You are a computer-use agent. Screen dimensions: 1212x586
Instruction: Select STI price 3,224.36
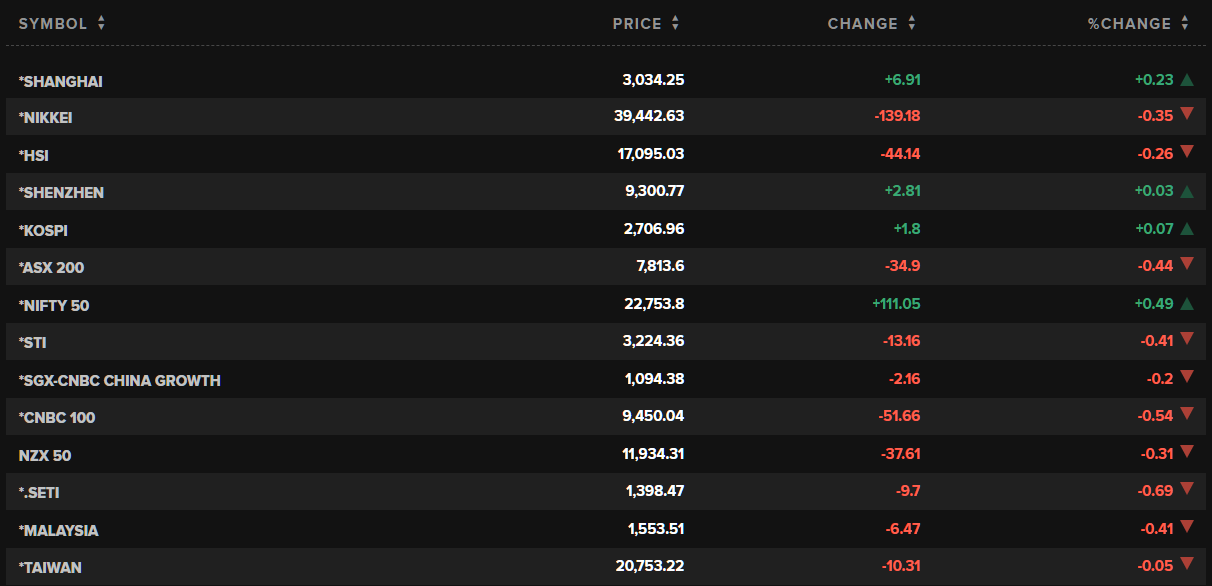point(654,341)
